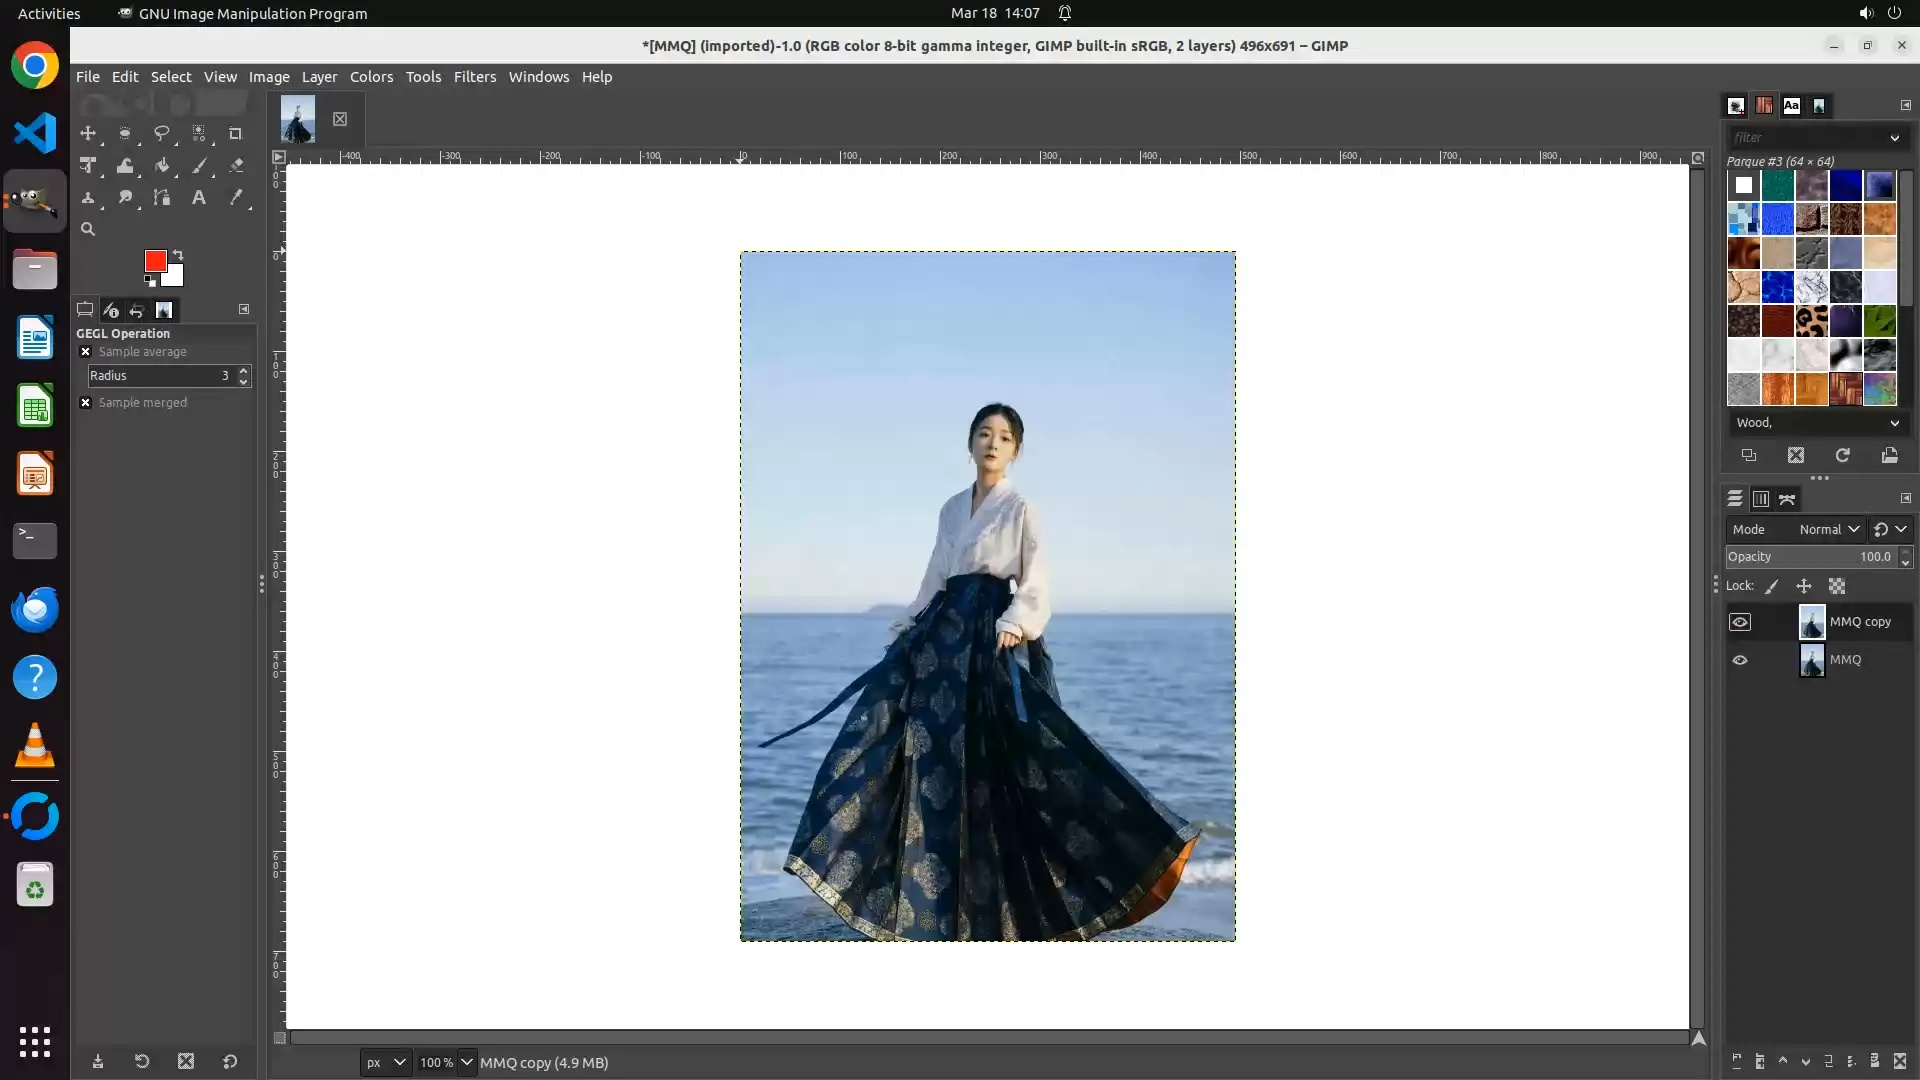Toggle Sample average checkbox
This screenshot has width=1920, height=1080.
tap(86, 352)
